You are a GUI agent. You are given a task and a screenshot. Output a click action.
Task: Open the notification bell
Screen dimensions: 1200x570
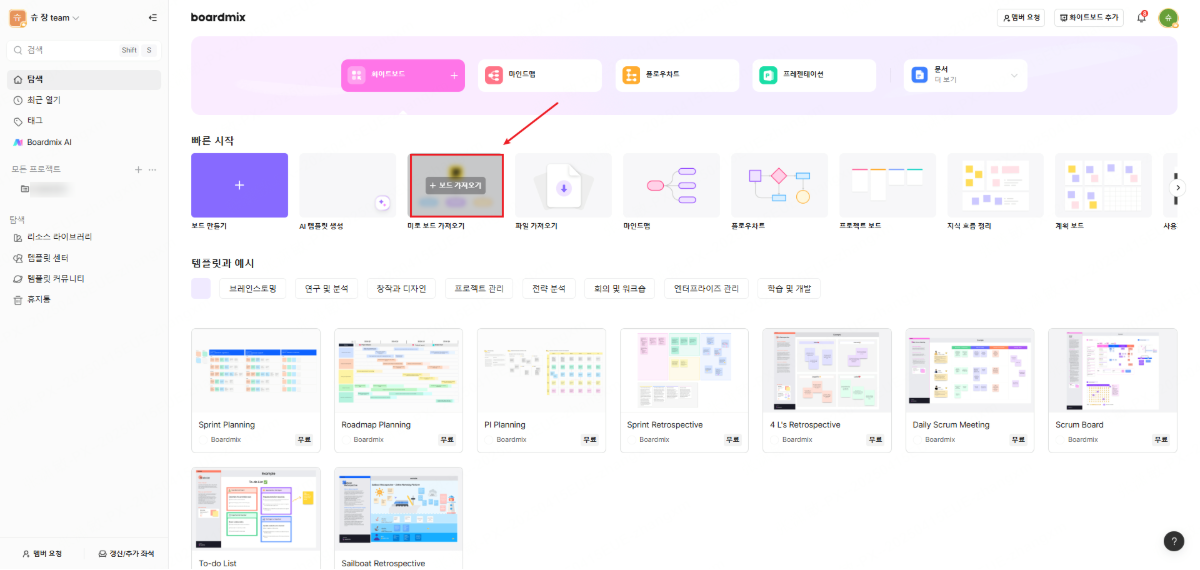1141,18
